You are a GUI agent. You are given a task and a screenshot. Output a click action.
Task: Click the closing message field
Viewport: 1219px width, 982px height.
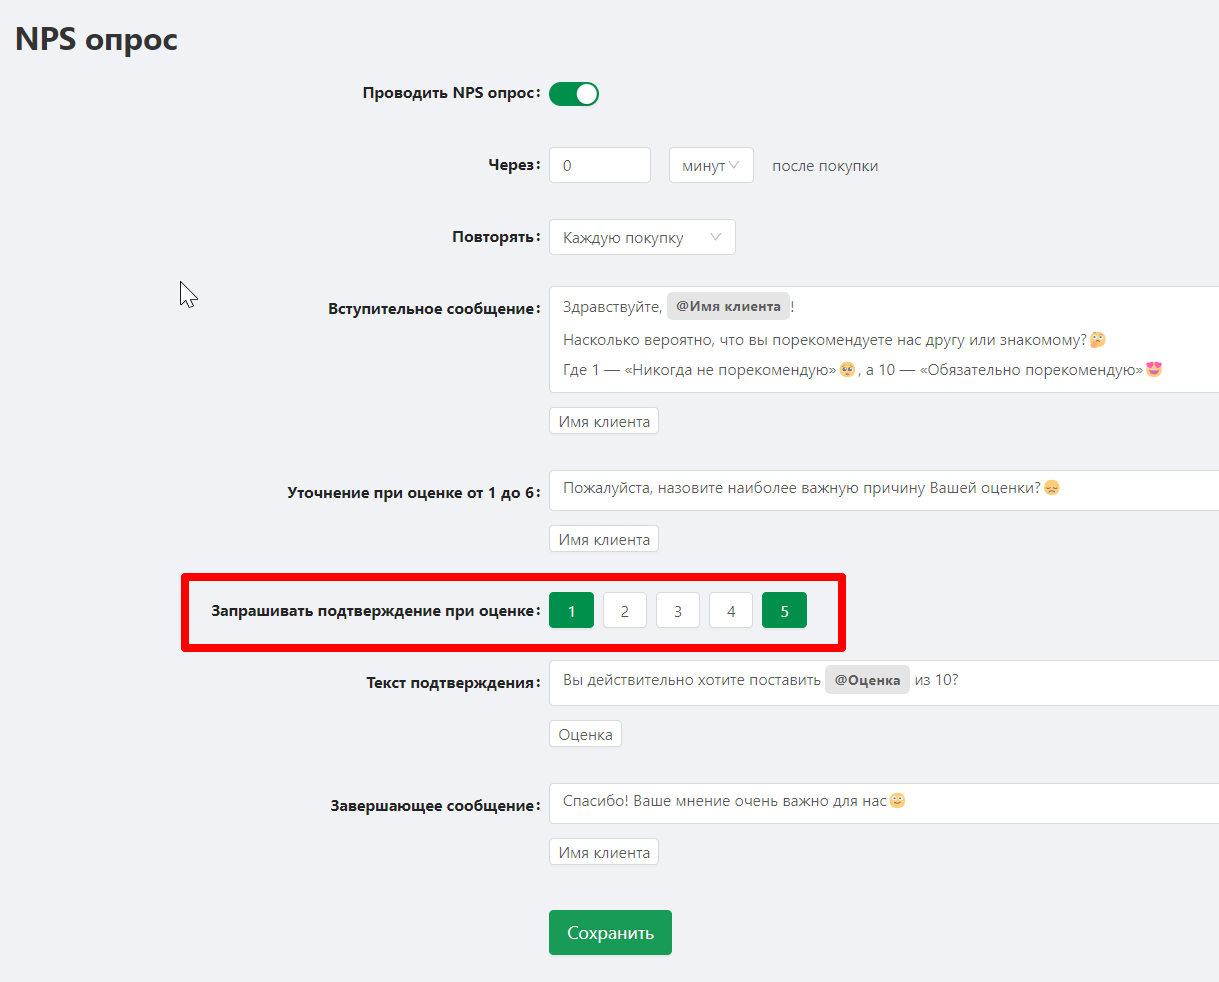pos(884,803)
